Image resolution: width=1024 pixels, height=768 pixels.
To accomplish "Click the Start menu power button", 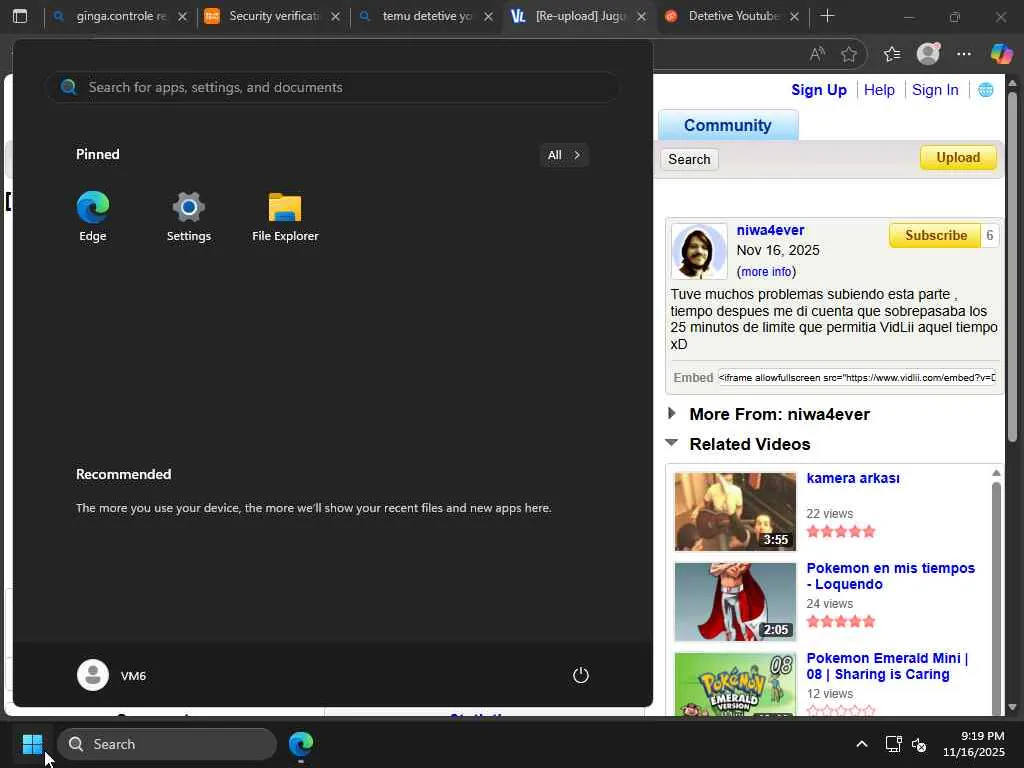I will point(581,675).
